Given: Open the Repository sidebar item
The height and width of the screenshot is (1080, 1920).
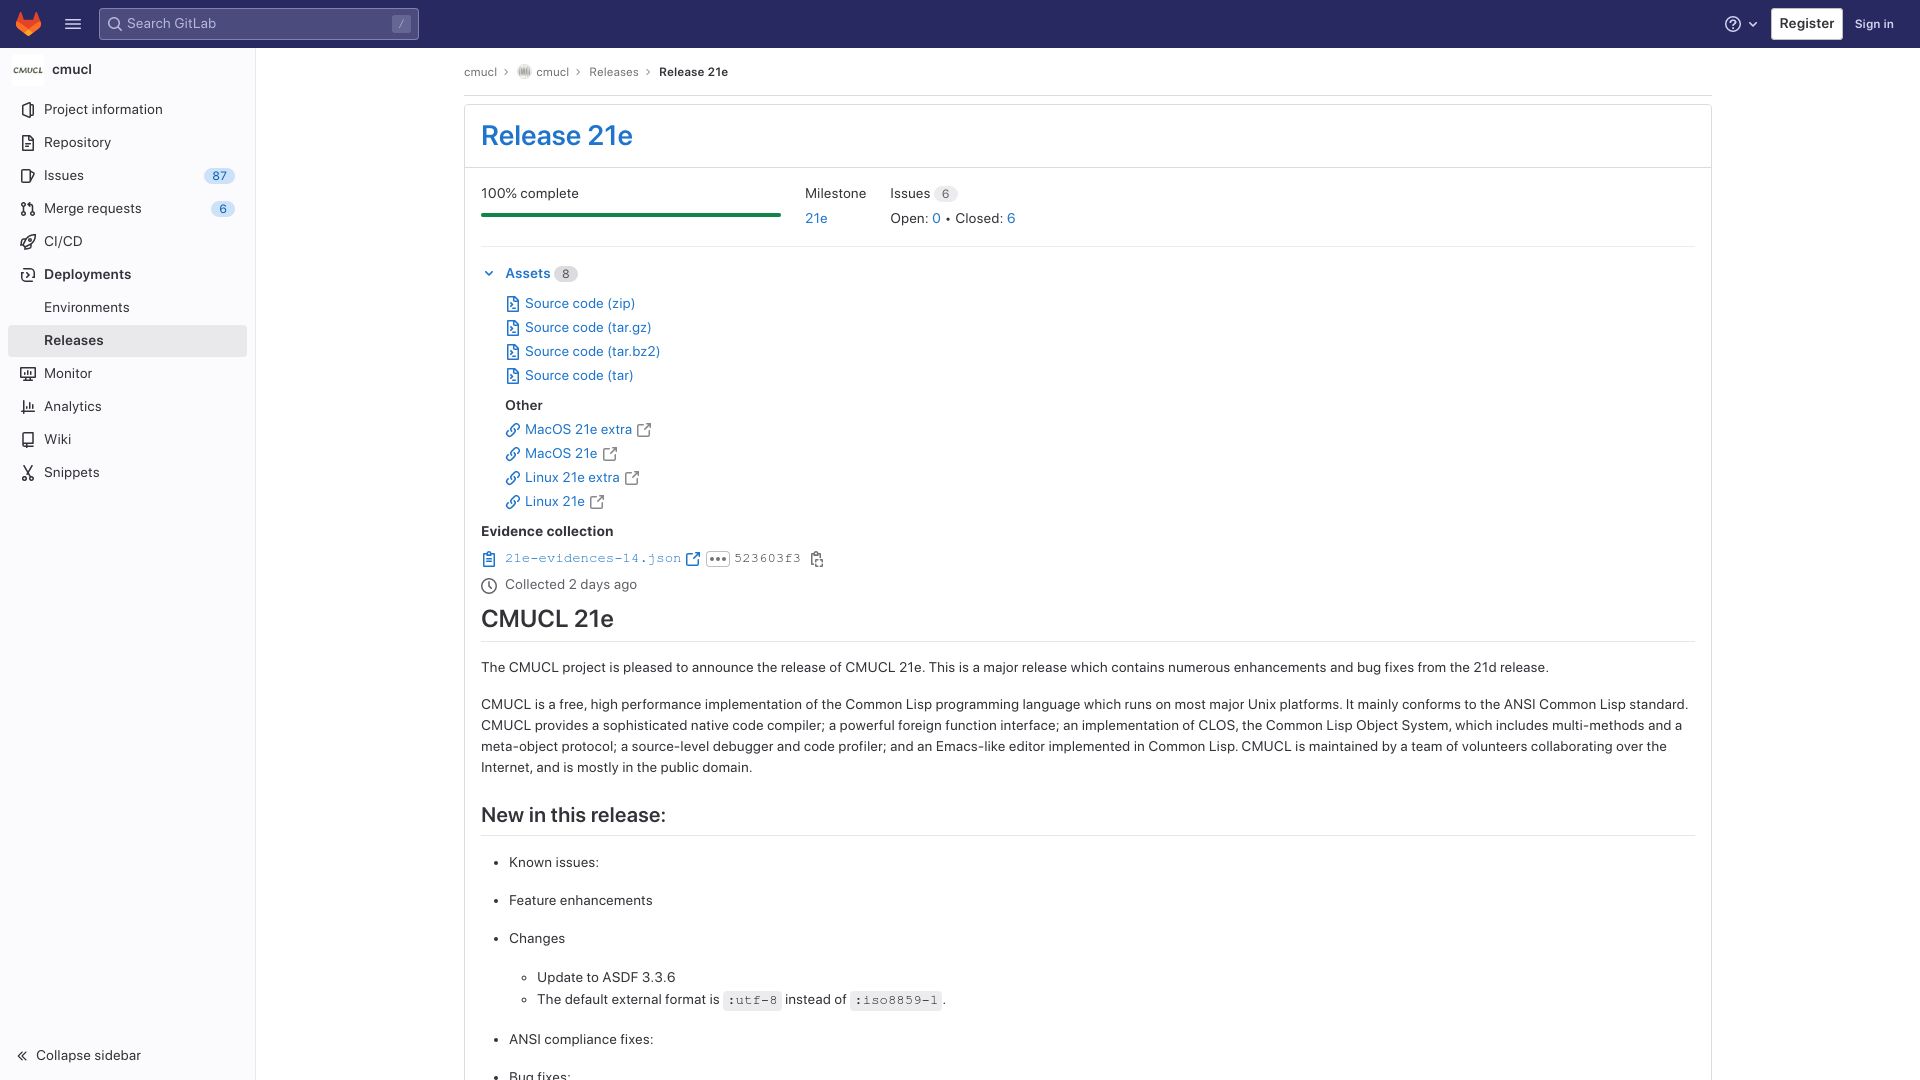Looking at the screenshot, I should (127, 143).
